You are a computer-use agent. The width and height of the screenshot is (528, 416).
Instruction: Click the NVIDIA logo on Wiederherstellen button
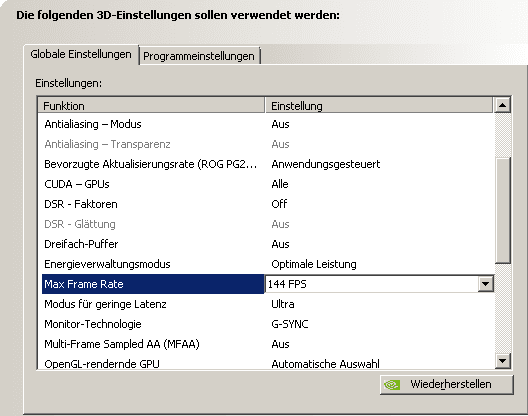(x=392, y=385)
